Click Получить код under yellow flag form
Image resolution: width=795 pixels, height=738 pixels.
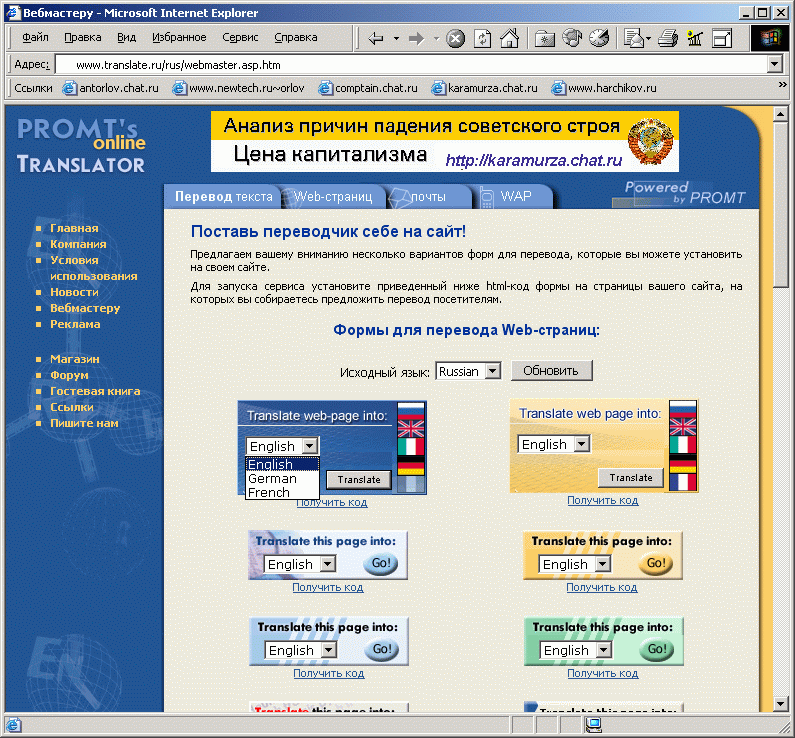pyautogui.click(x=602, y=500)
